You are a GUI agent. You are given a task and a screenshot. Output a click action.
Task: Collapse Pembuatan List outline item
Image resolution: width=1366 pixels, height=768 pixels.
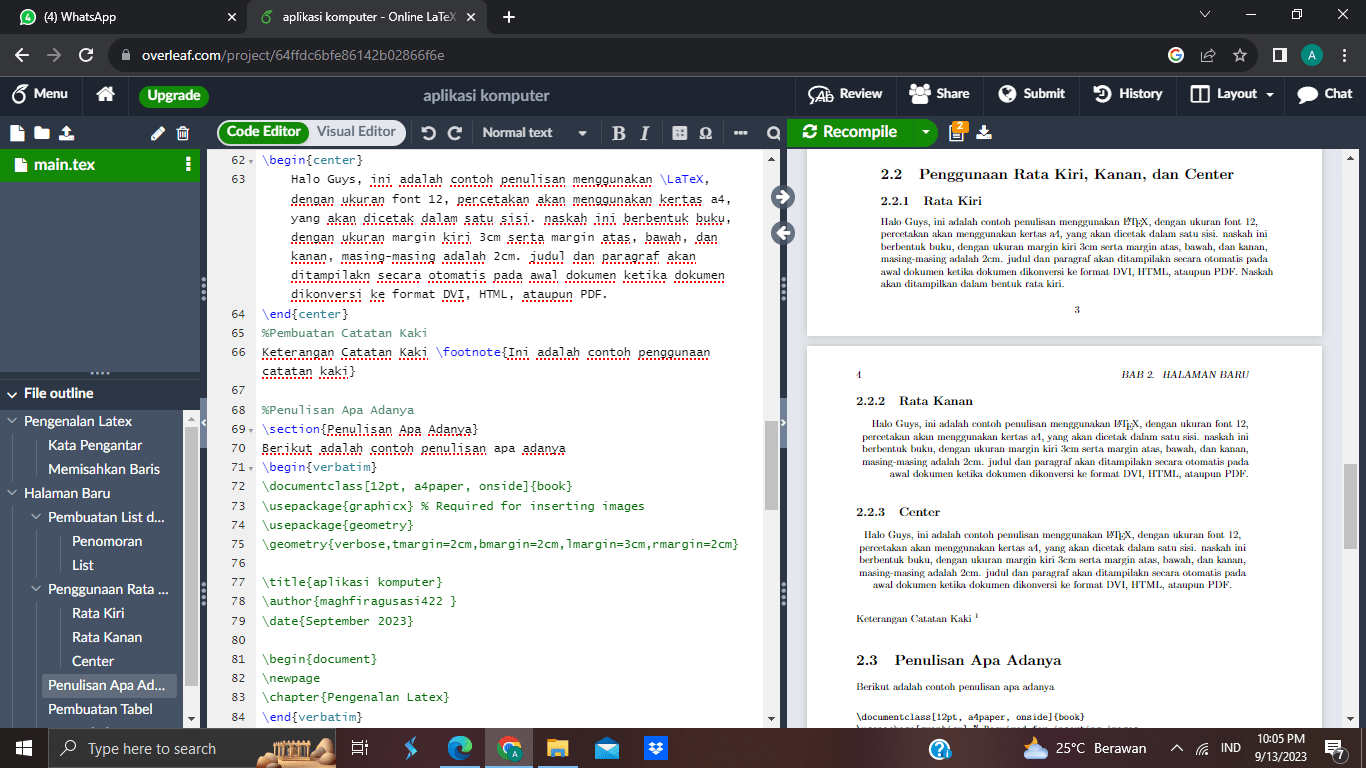click(x=36, y=517)
